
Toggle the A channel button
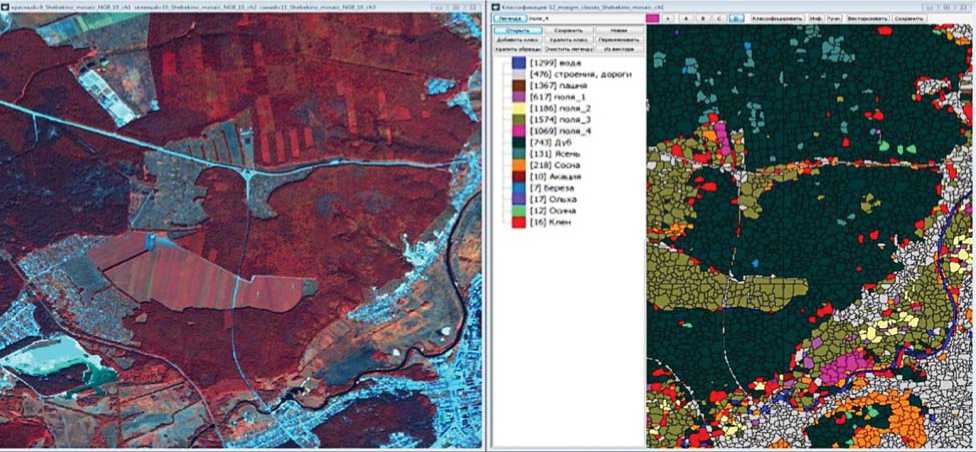coord(688,18)
